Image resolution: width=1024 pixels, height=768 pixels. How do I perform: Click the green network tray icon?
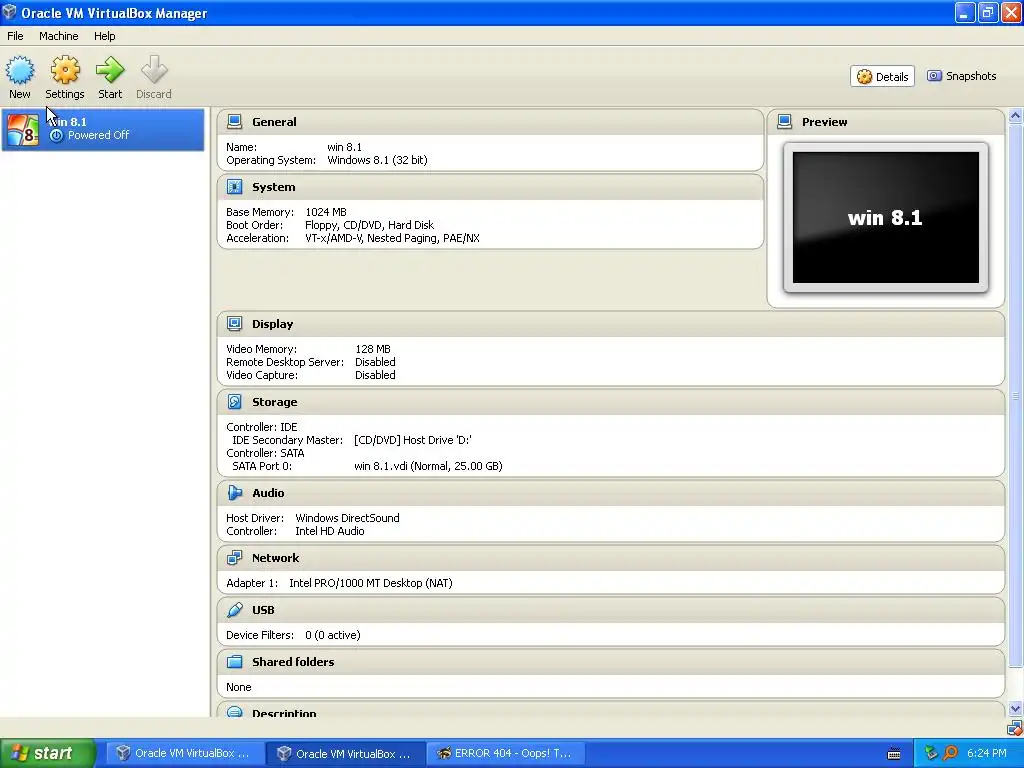click(x=931, y=754)
